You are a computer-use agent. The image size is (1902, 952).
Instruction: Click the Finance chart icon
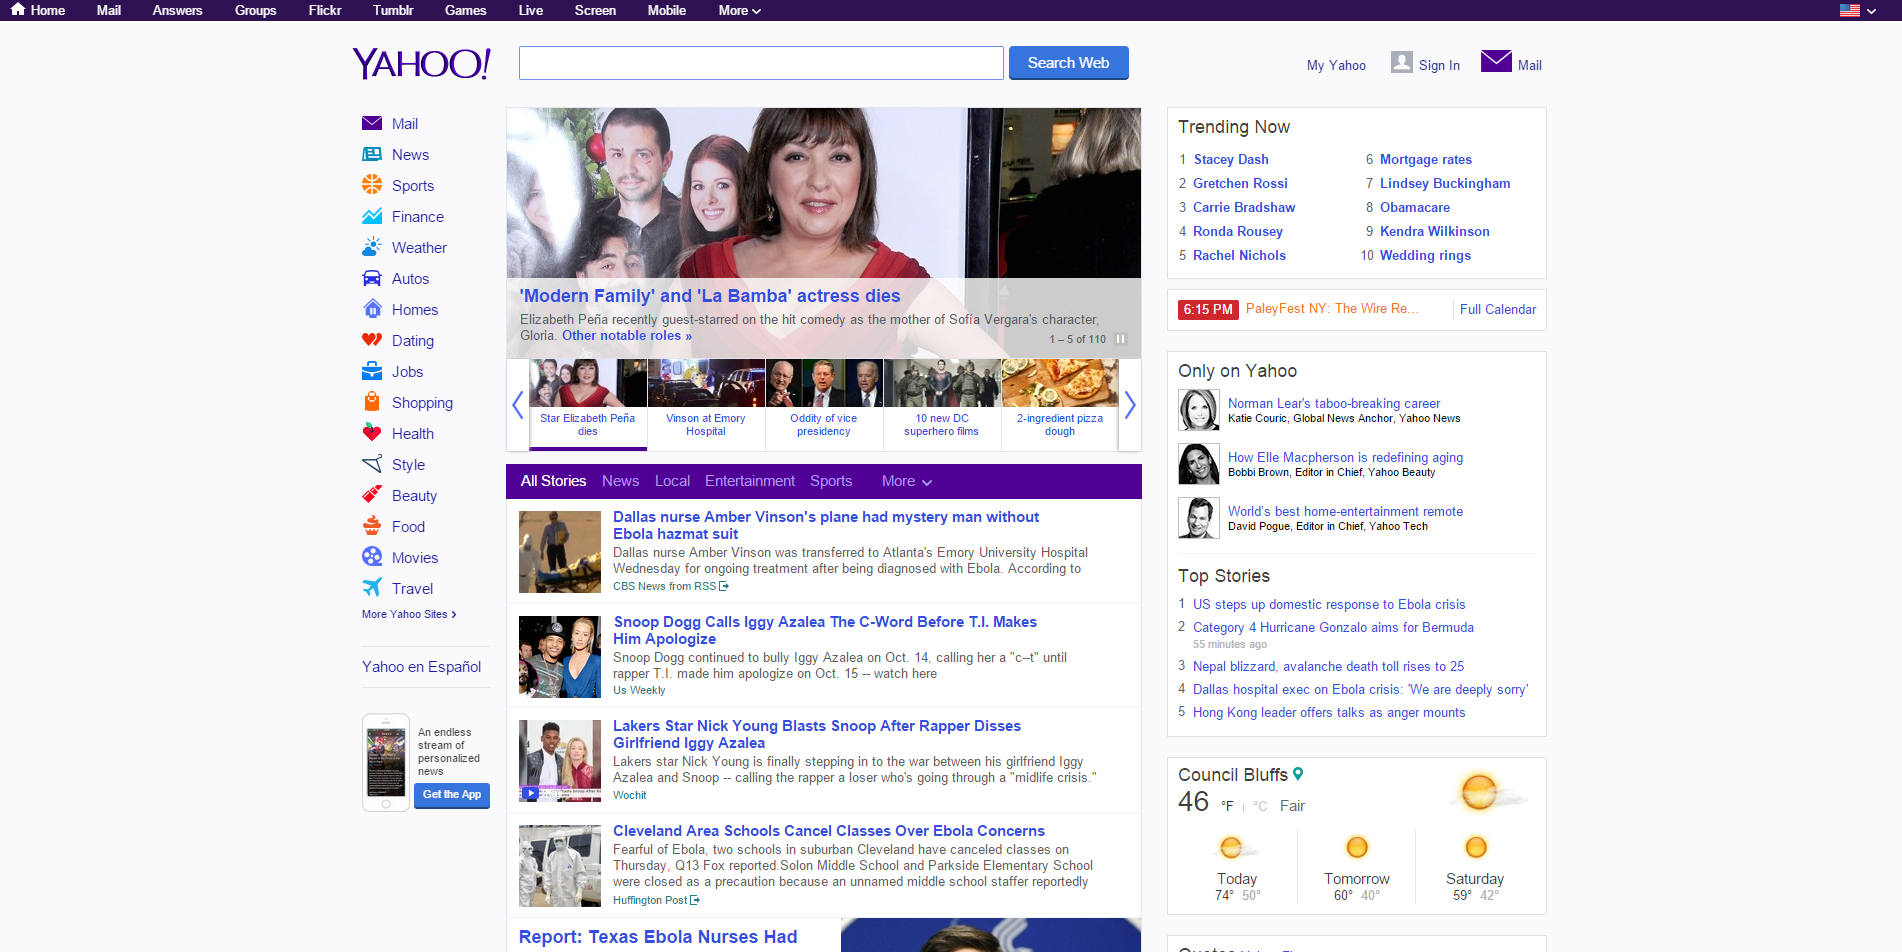coord(372,216)
